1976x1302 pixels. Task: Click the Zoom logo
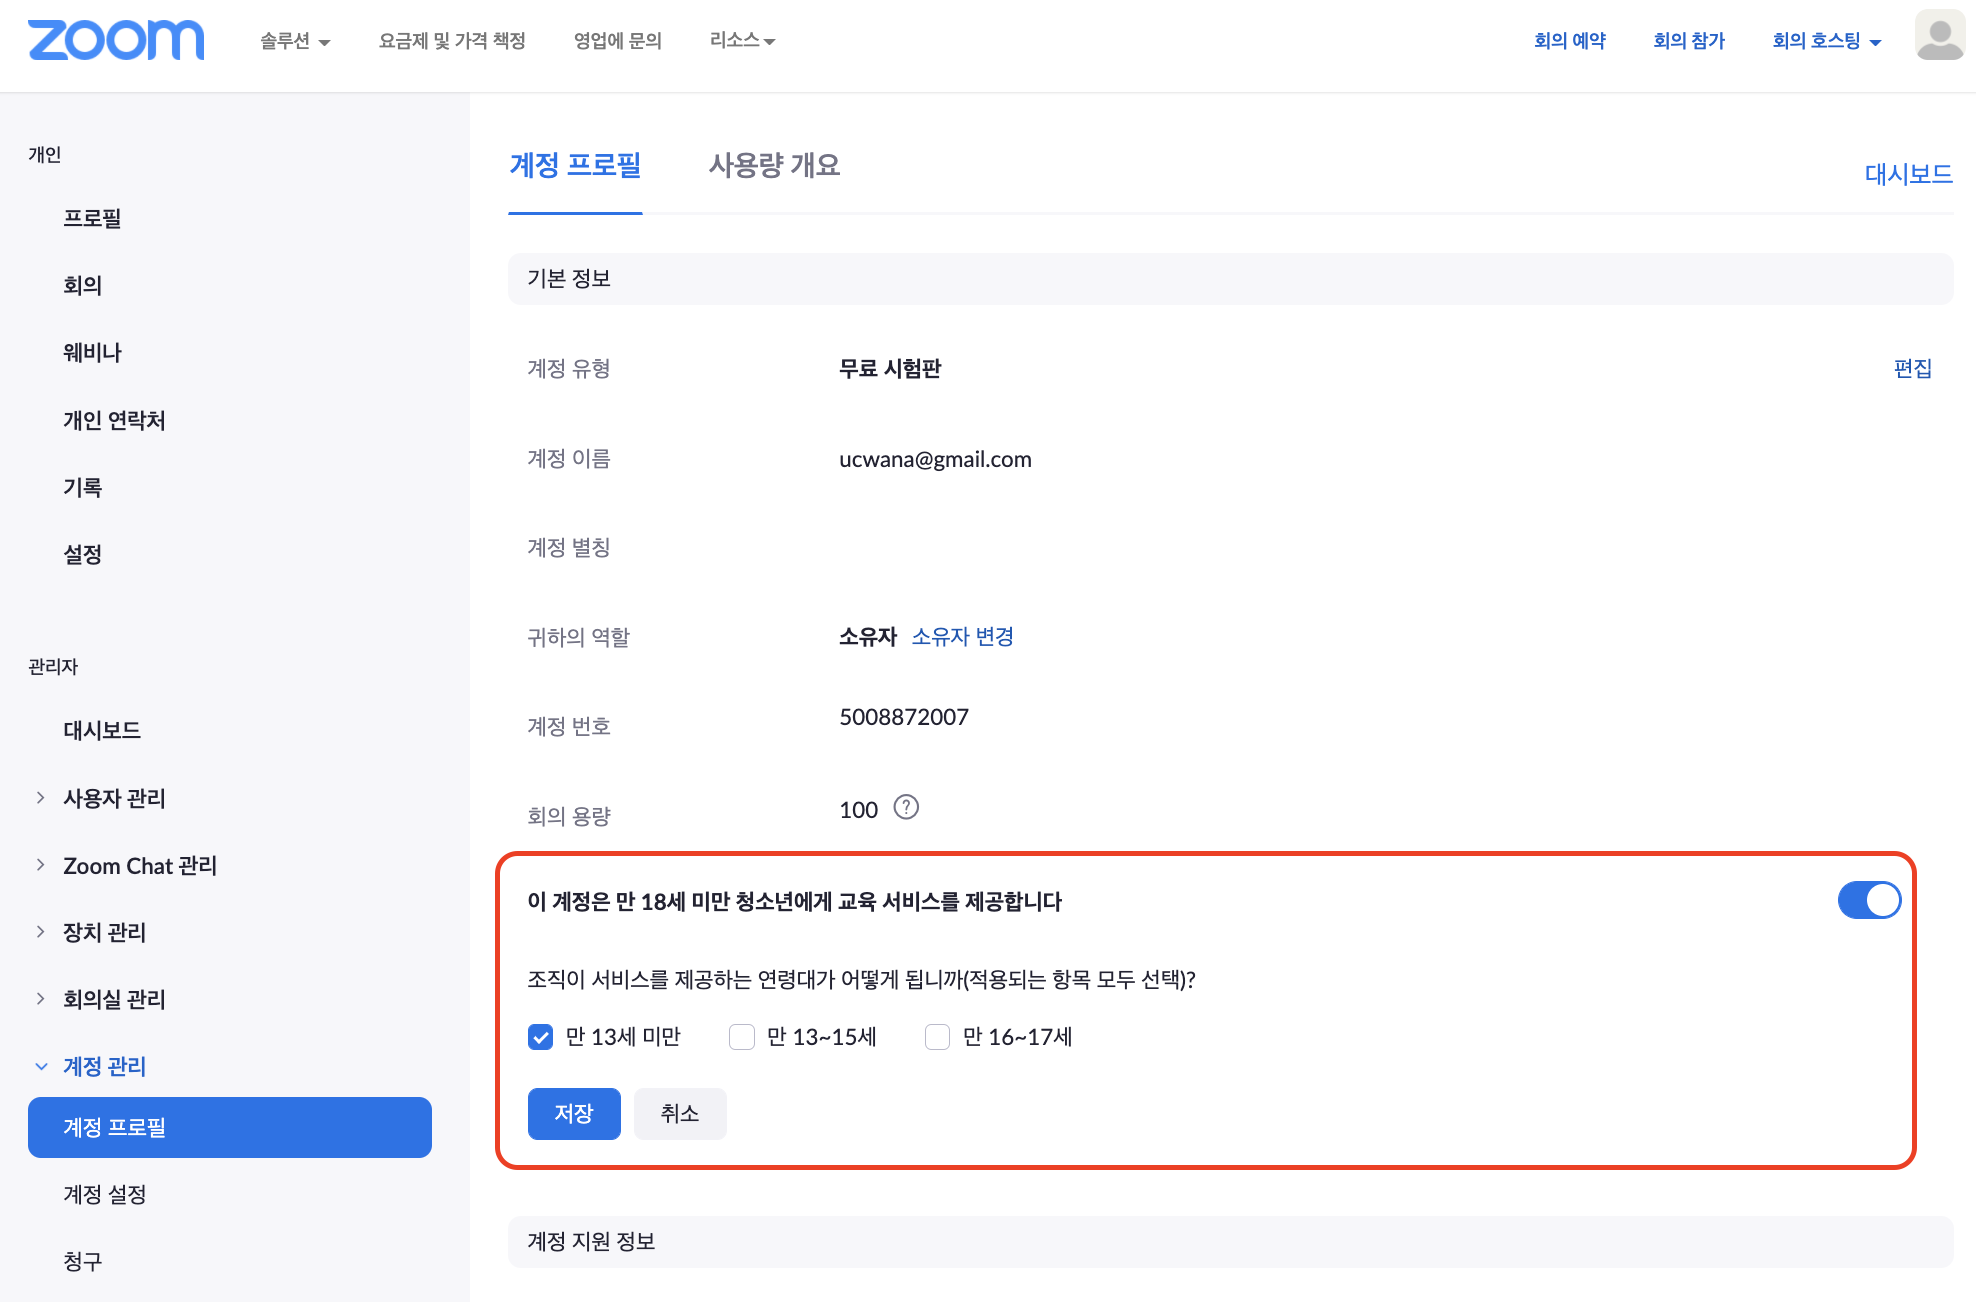coord(116,40)
